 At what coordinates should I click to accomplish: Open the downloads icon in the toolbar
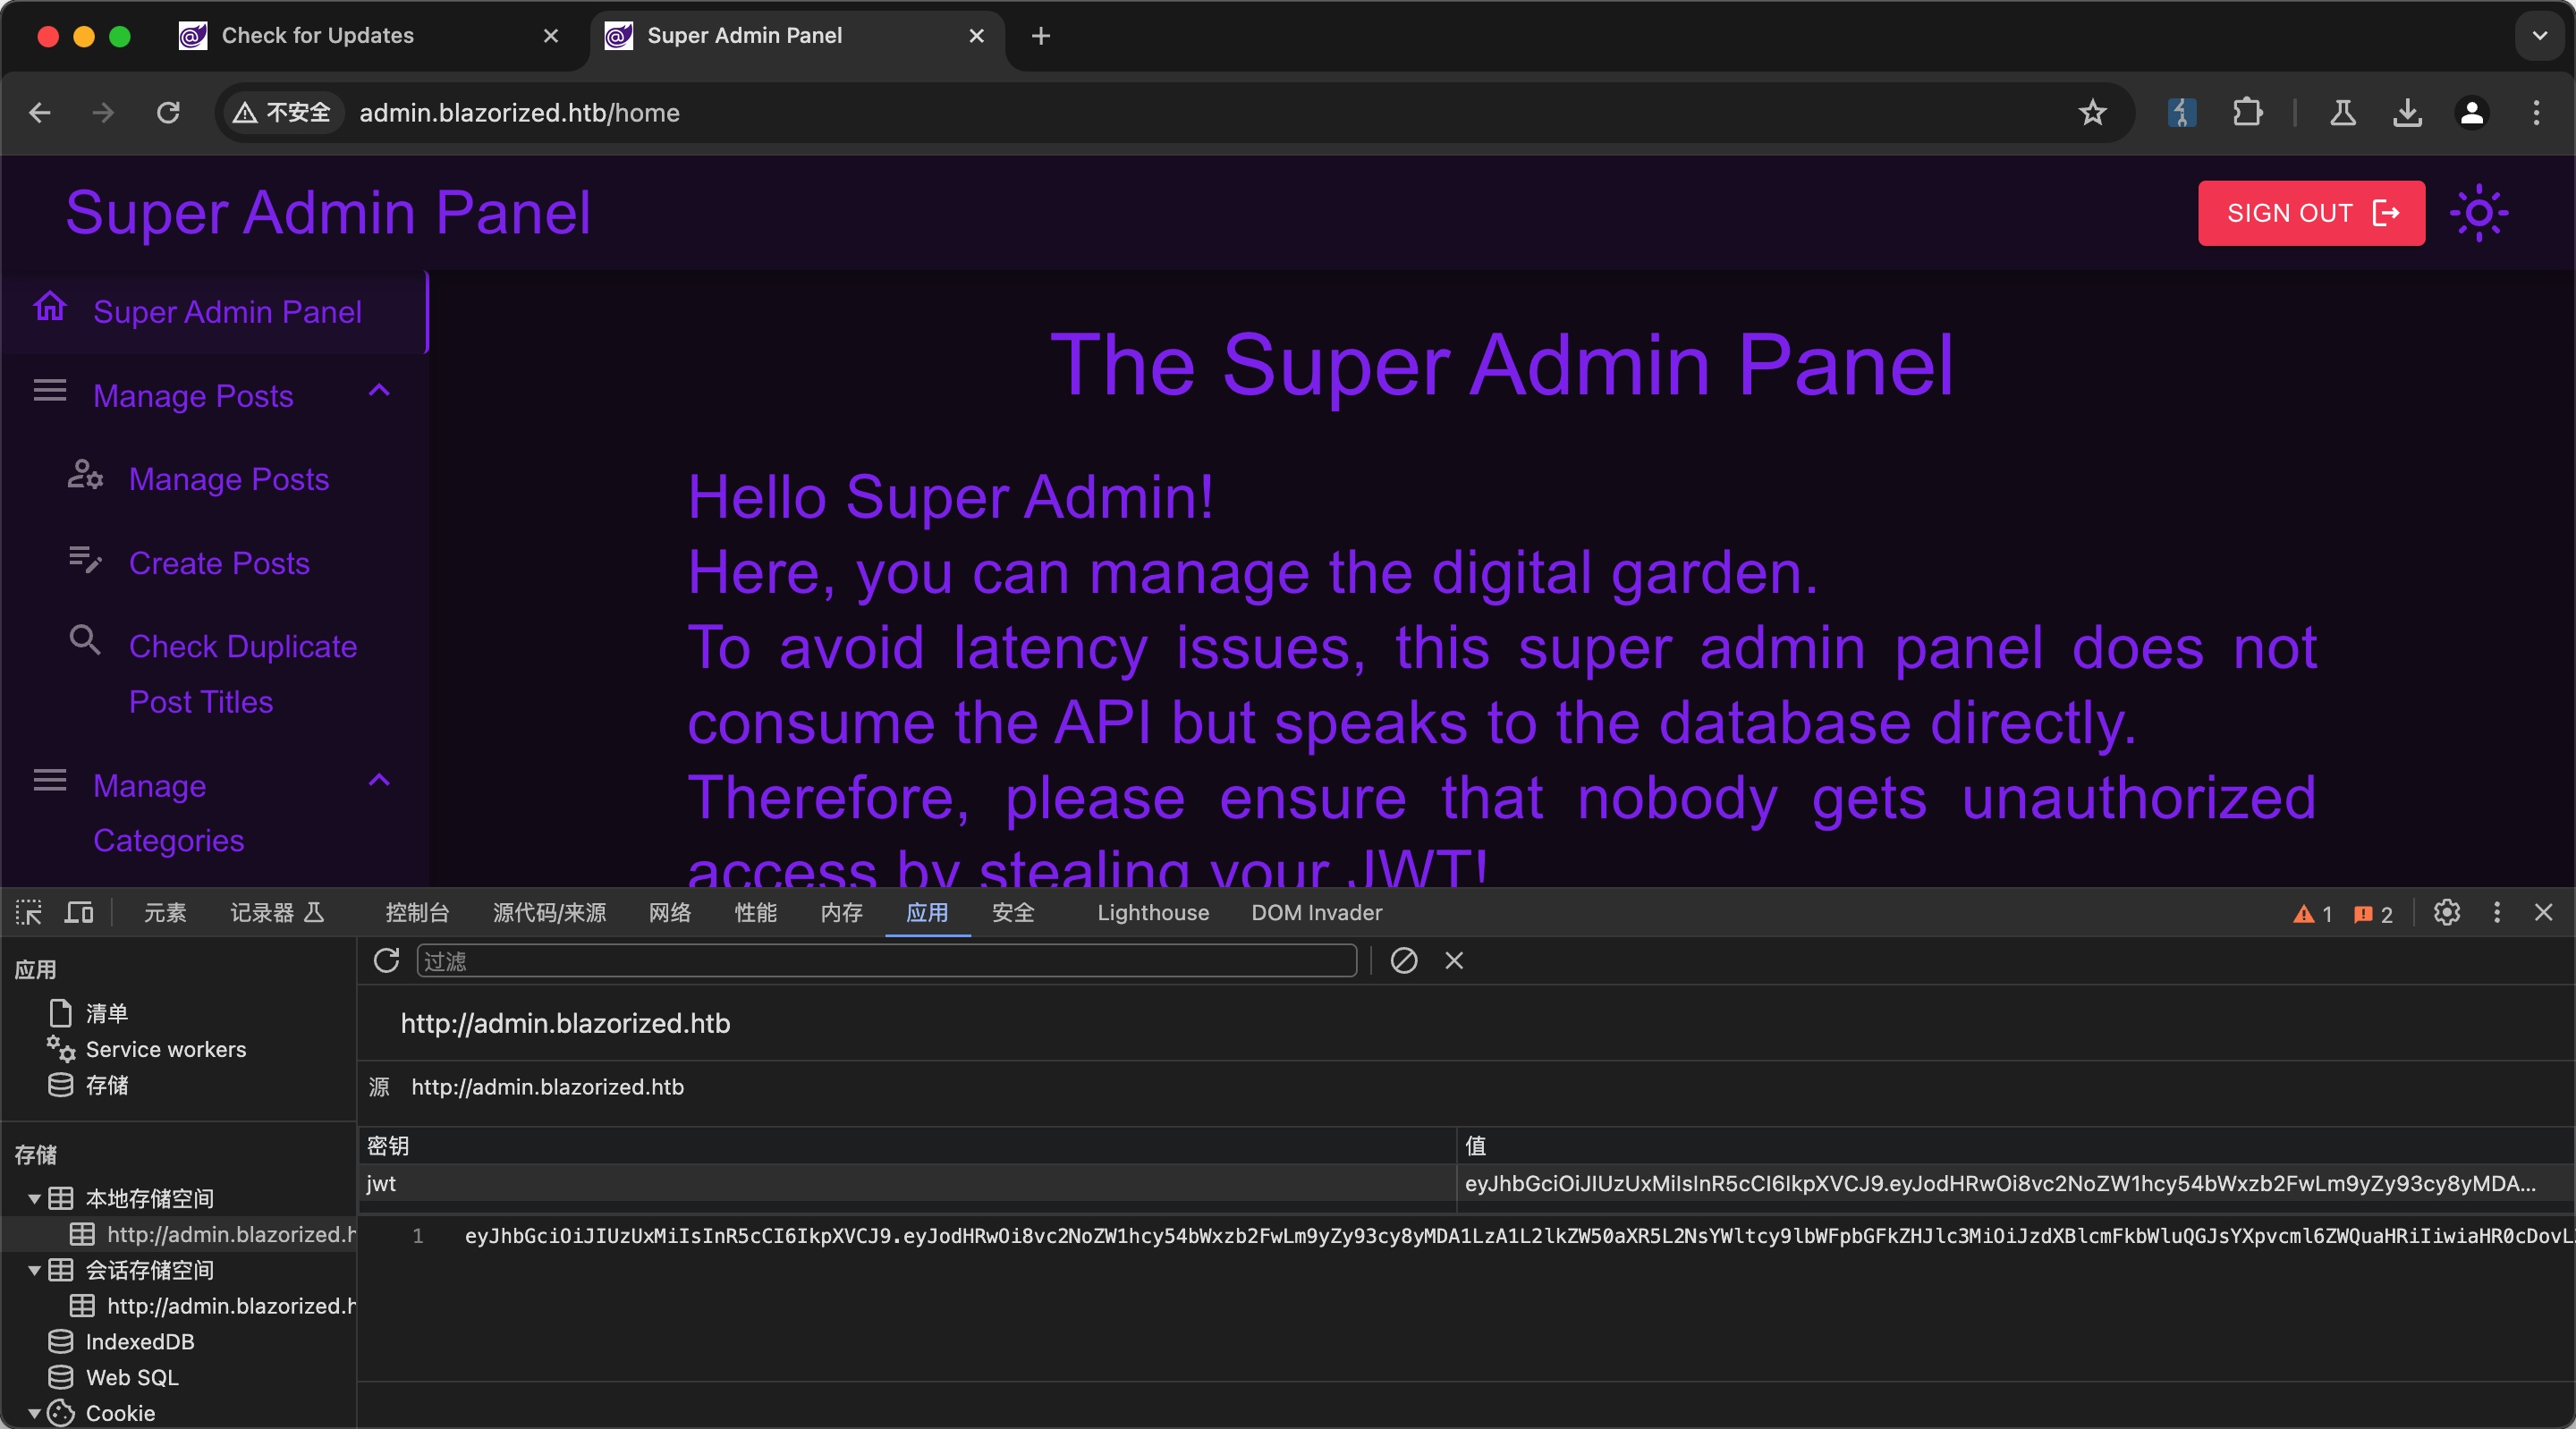coord(2407,113)
